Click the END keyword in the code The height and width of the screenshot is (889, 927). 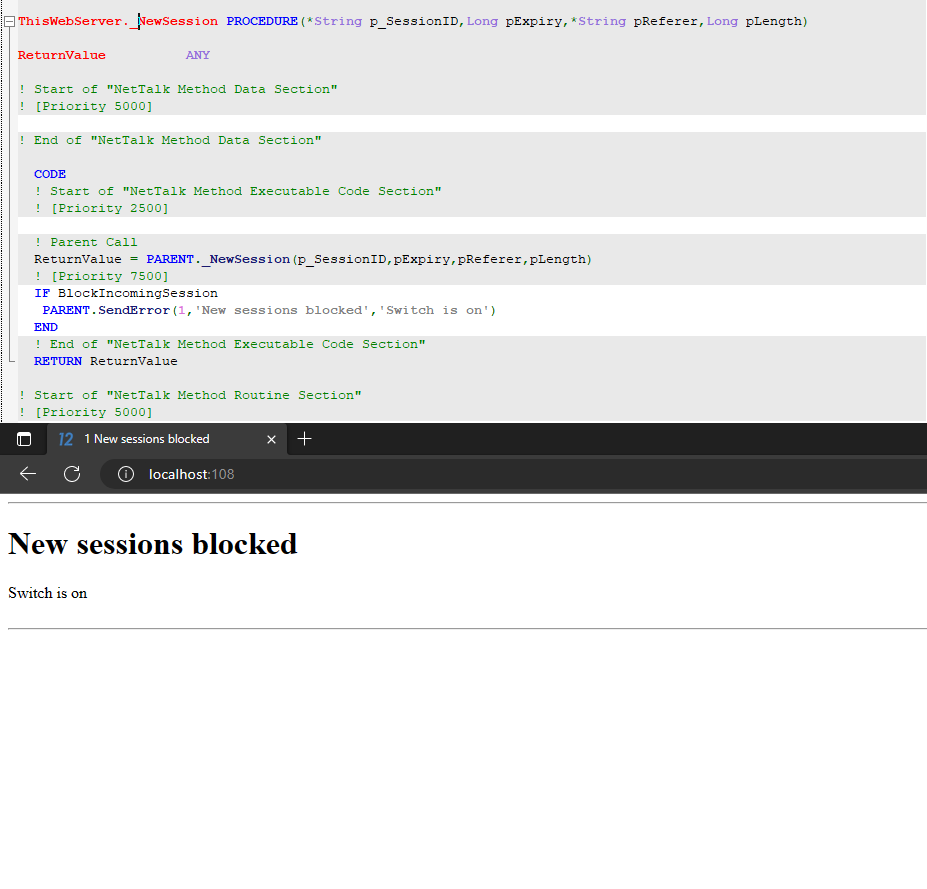pyautogui.click(x=46, y=327)
